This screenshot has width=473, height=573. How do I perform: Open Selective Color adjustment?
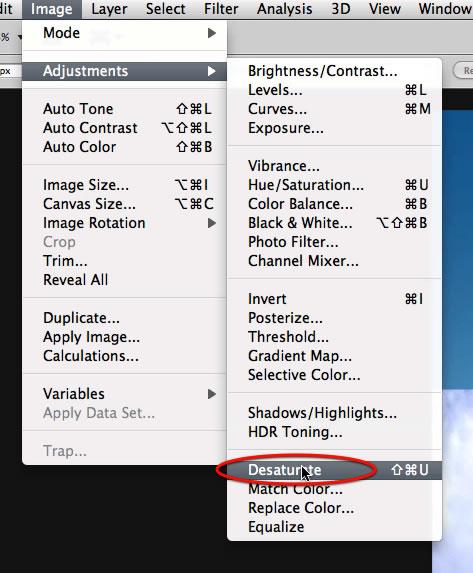pos(334,375)
